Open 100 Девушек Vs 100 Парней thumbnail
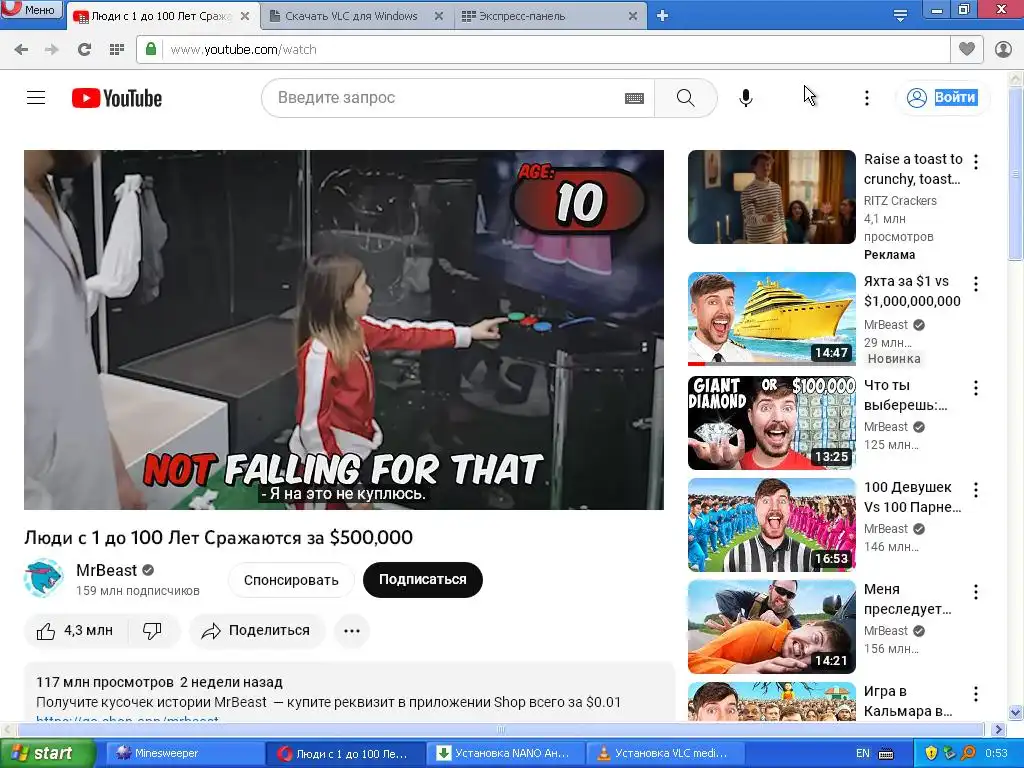 [771, 525]
